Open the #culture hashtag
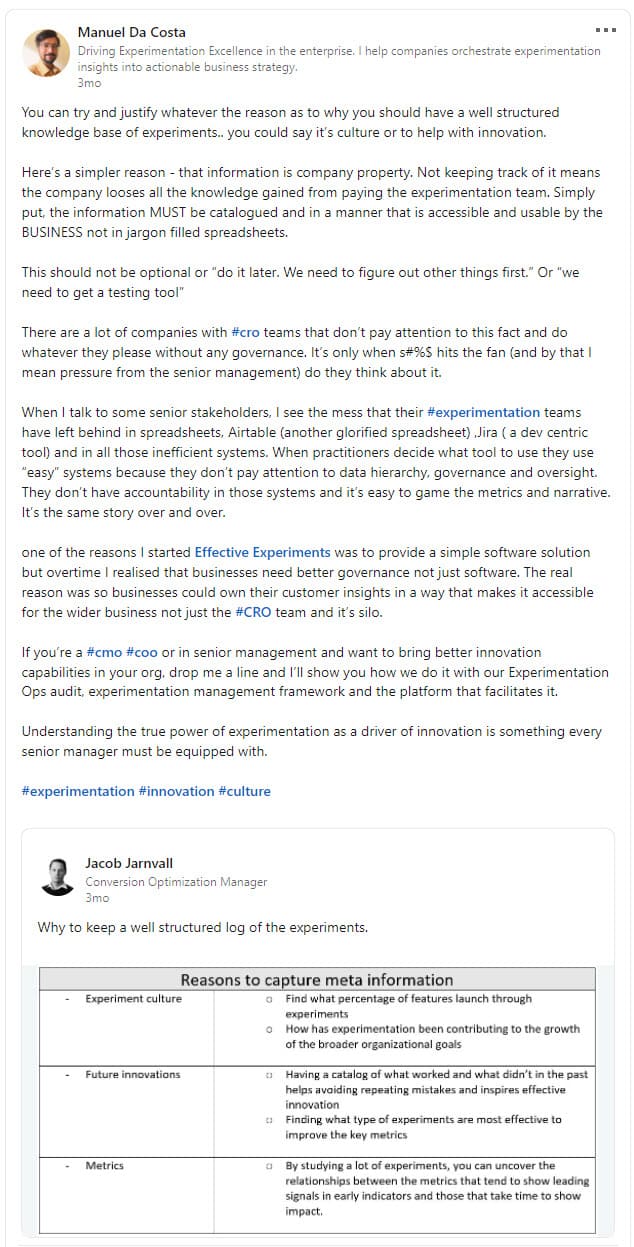 click(244, 791)
